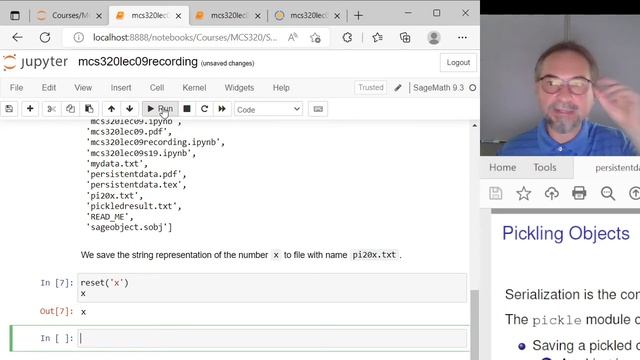Cut selected cells with scissors icon
This screenshot has width=640, height=360.
[51, 109]
